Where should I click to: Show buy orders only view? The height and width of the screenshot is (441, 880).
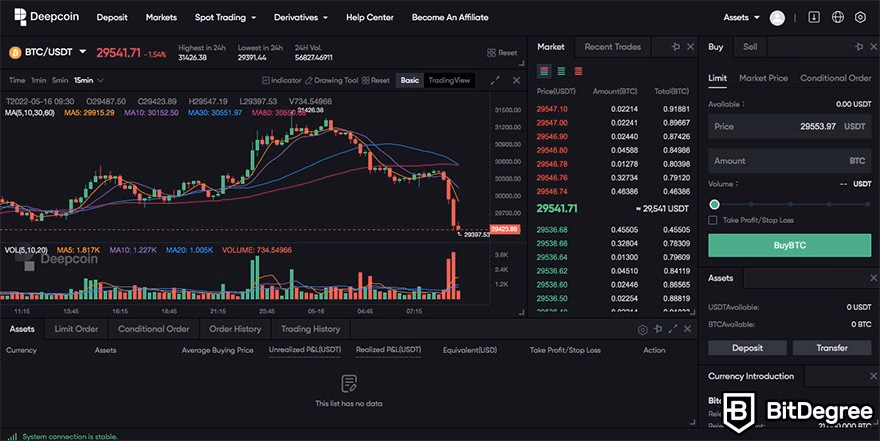(561, 71)
